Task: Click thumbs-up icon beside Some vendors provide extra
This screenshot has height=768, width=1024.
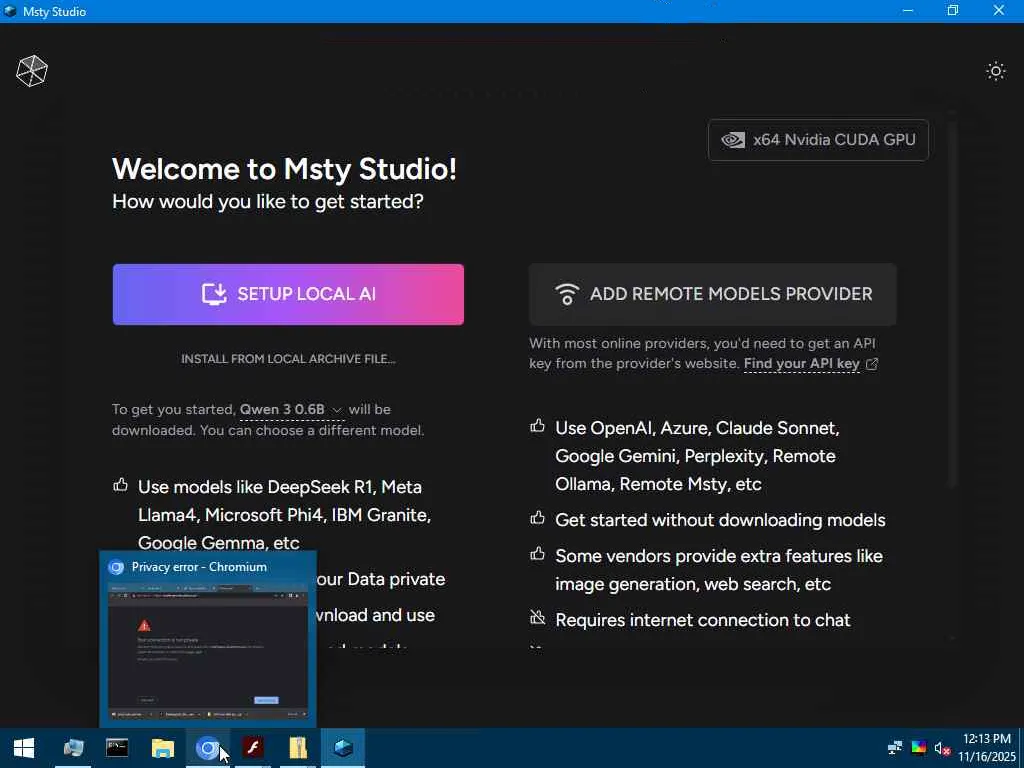Action: (x=537, y=554)
